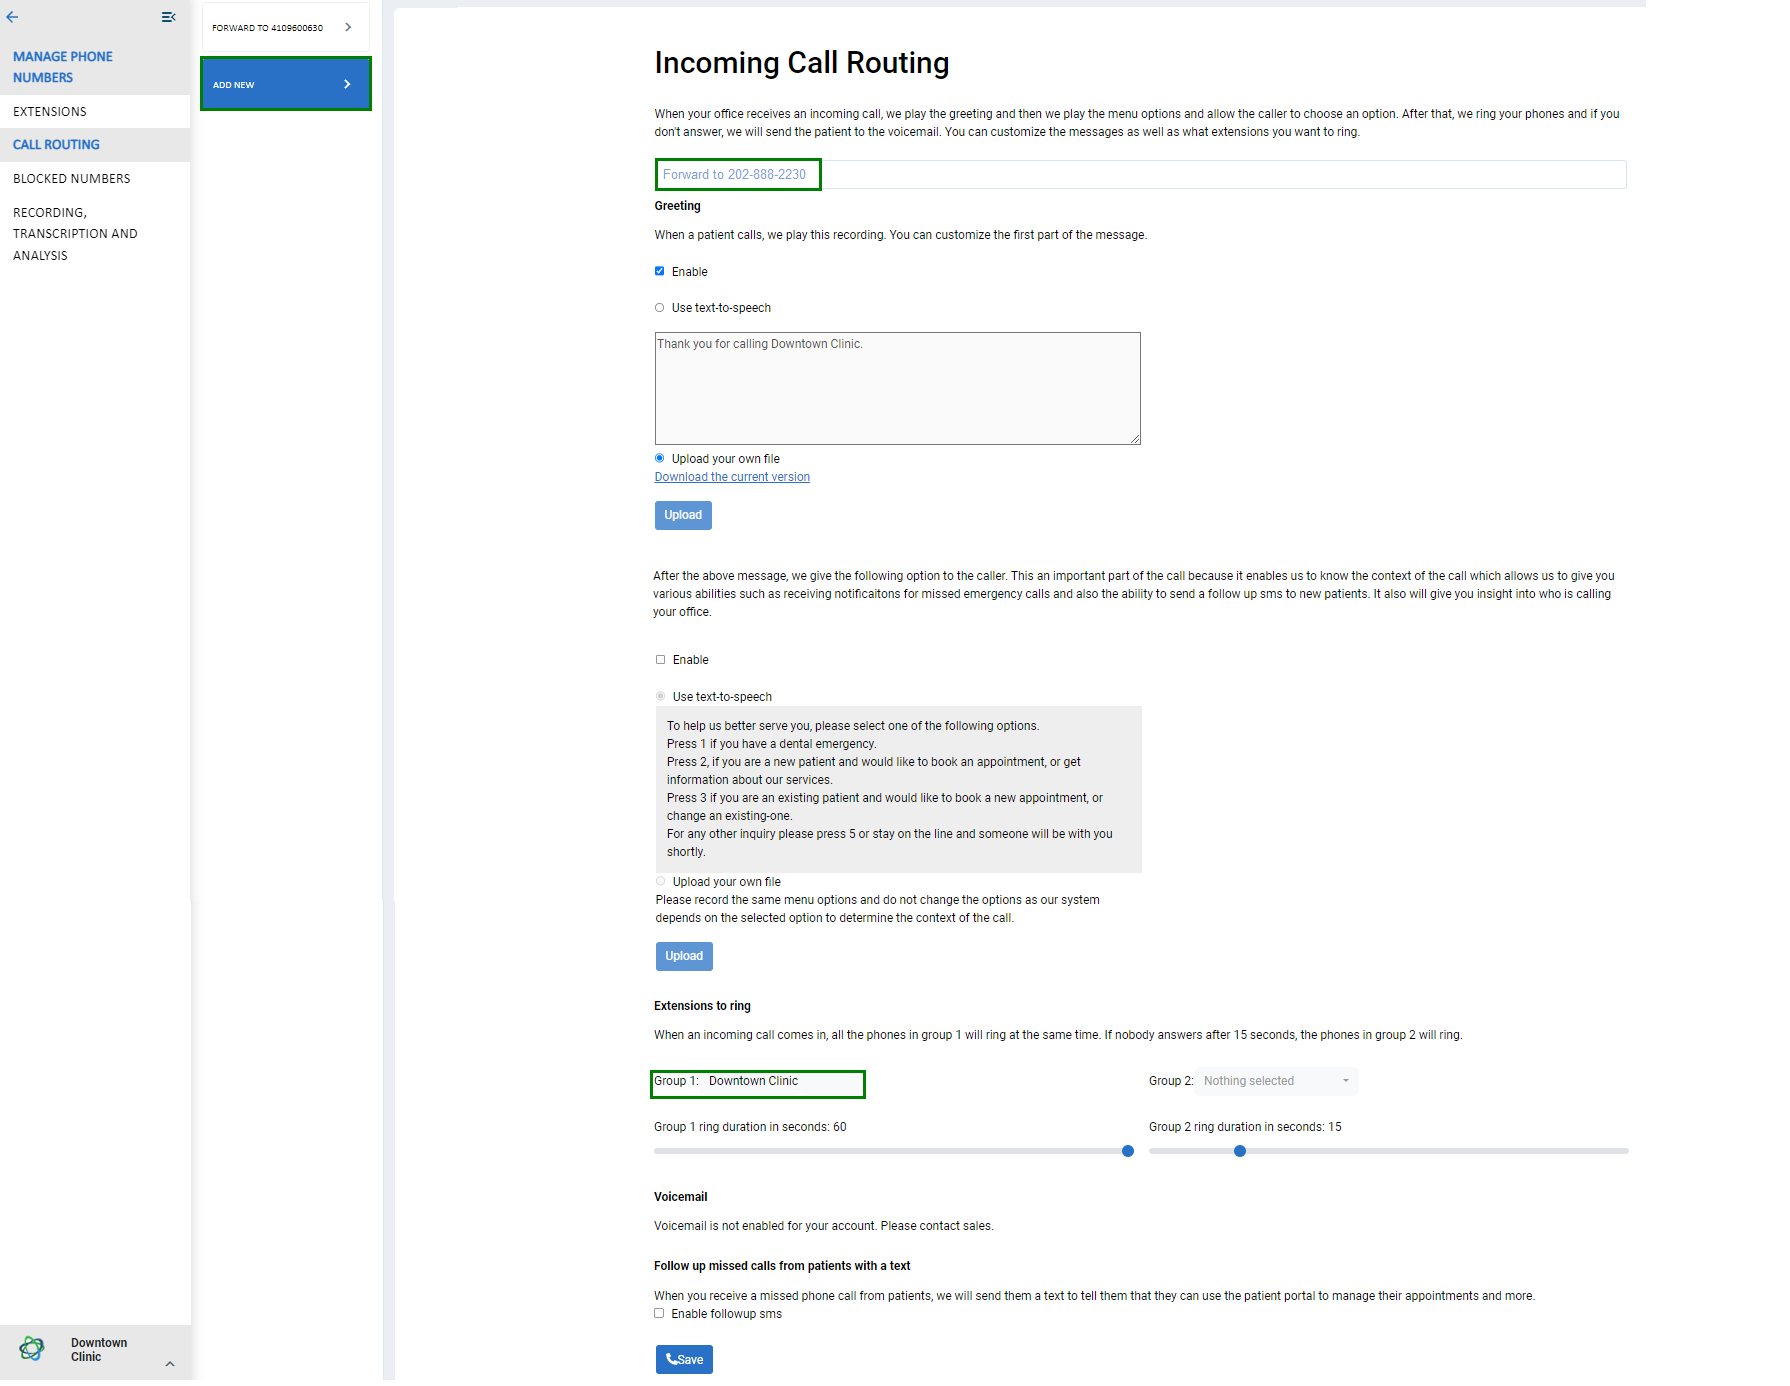This screenshot has height=1386, width=1790.
Task: Click the greeting message text area
Action: pyautogui.click(x=897, y=388)
